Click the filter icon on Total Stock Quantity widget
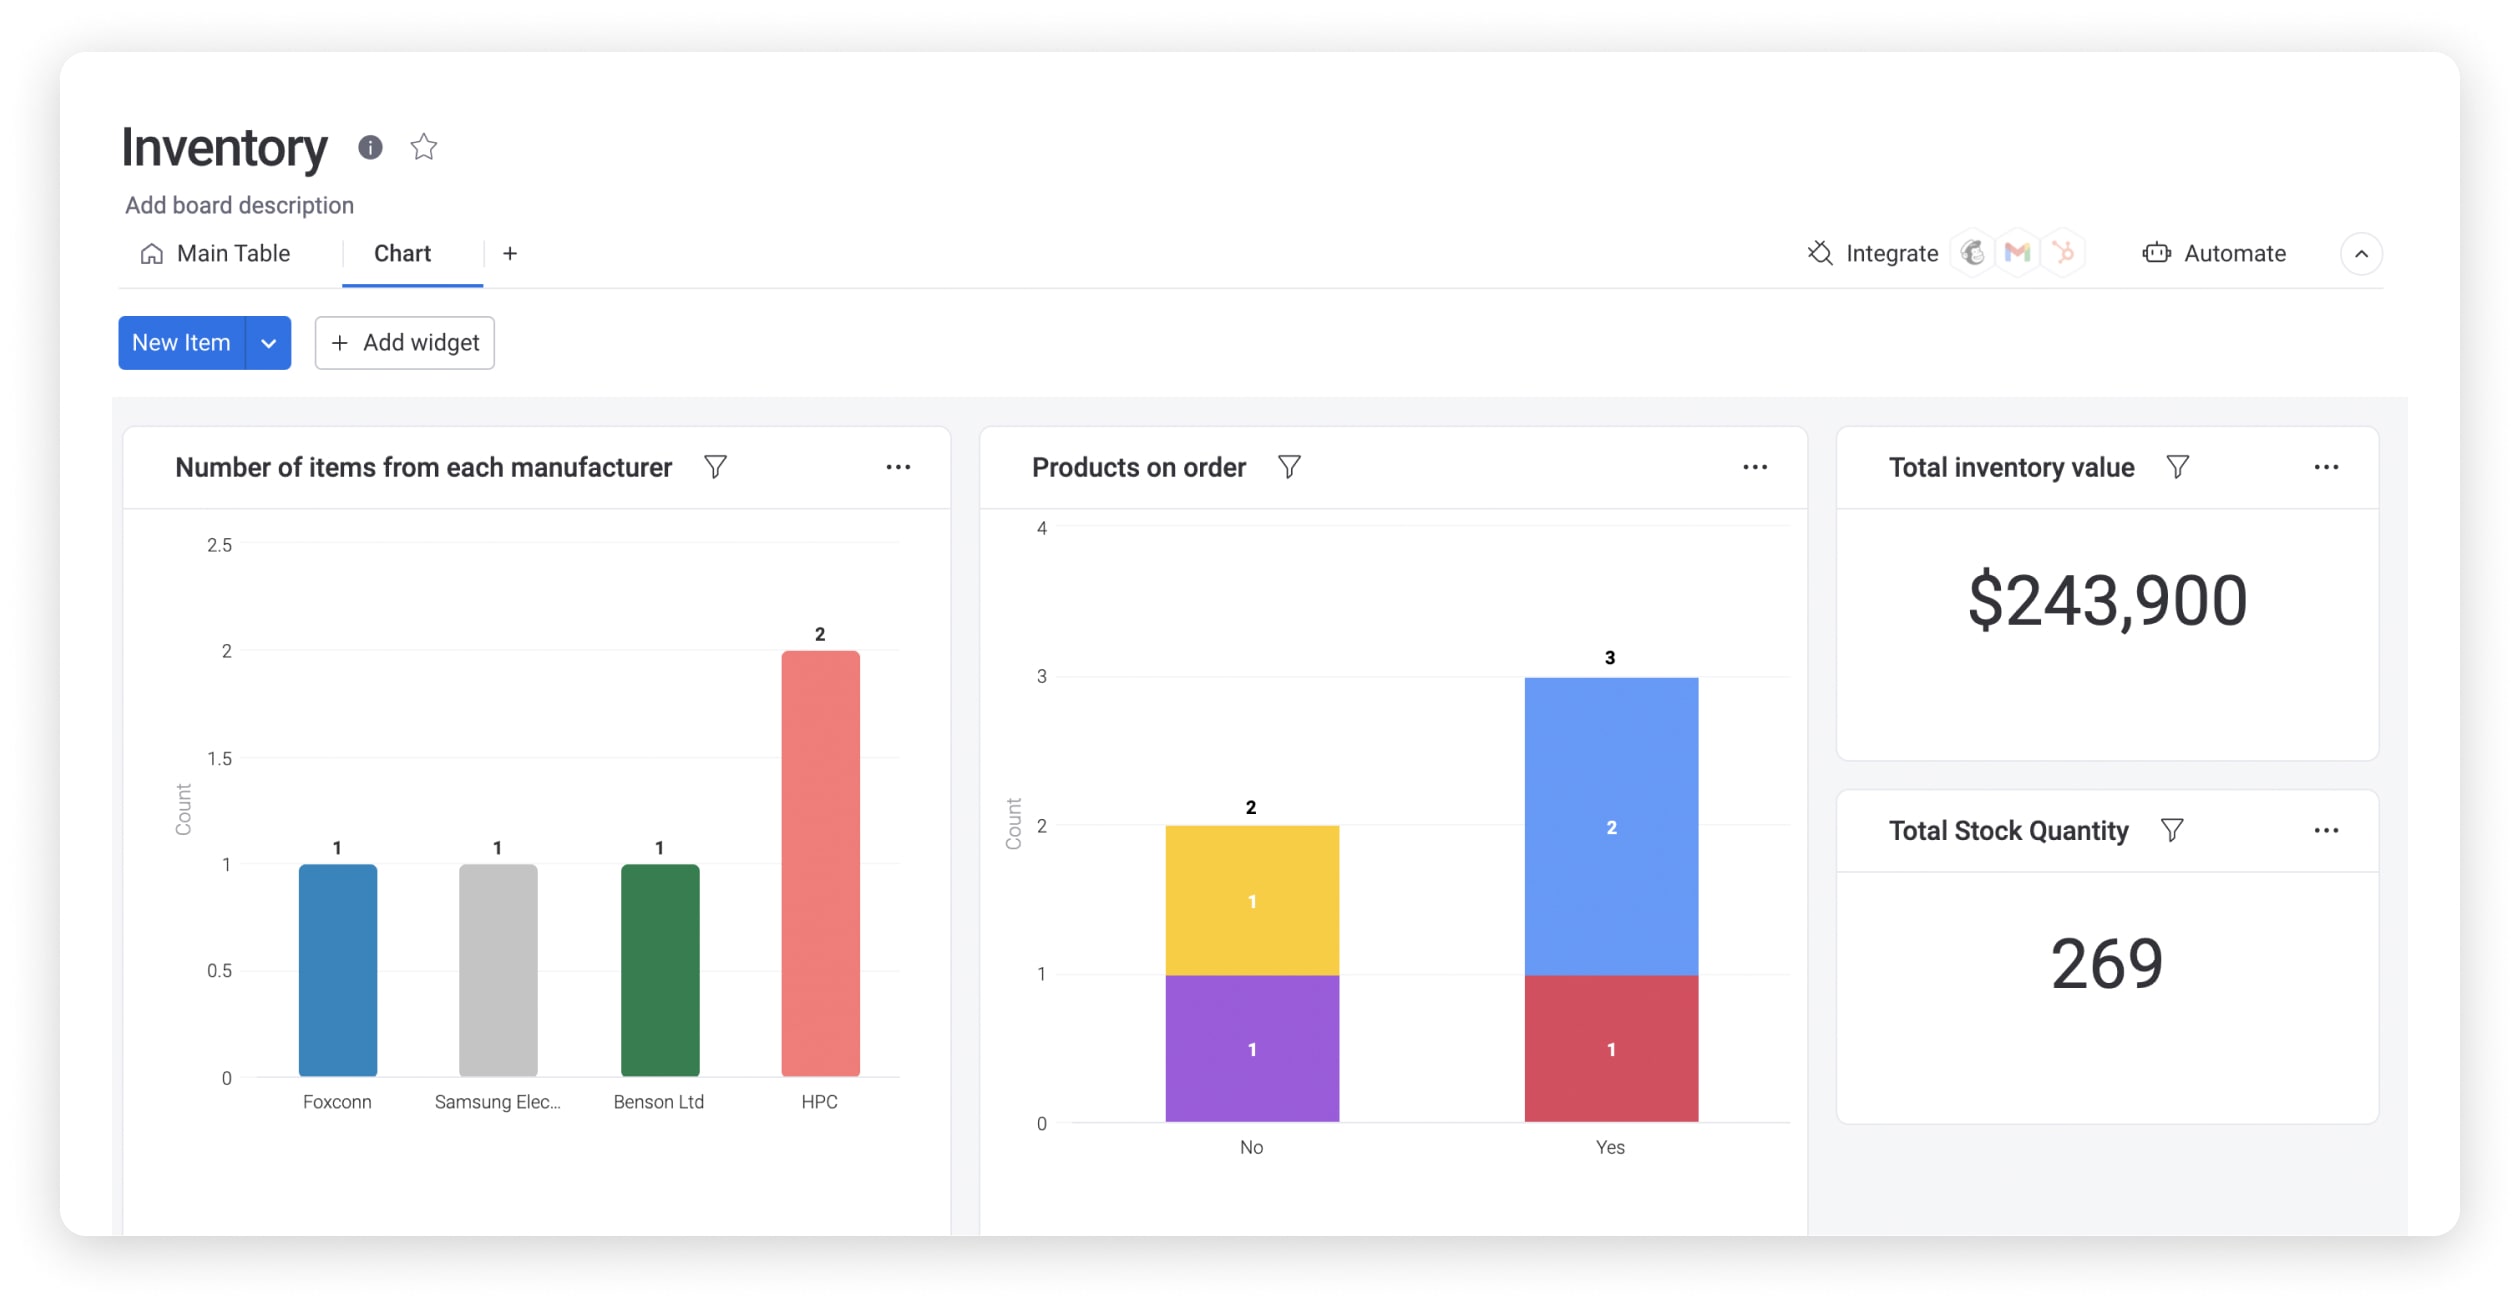Viewport: 2520px width, 1305px height. tap(2169, 829)
